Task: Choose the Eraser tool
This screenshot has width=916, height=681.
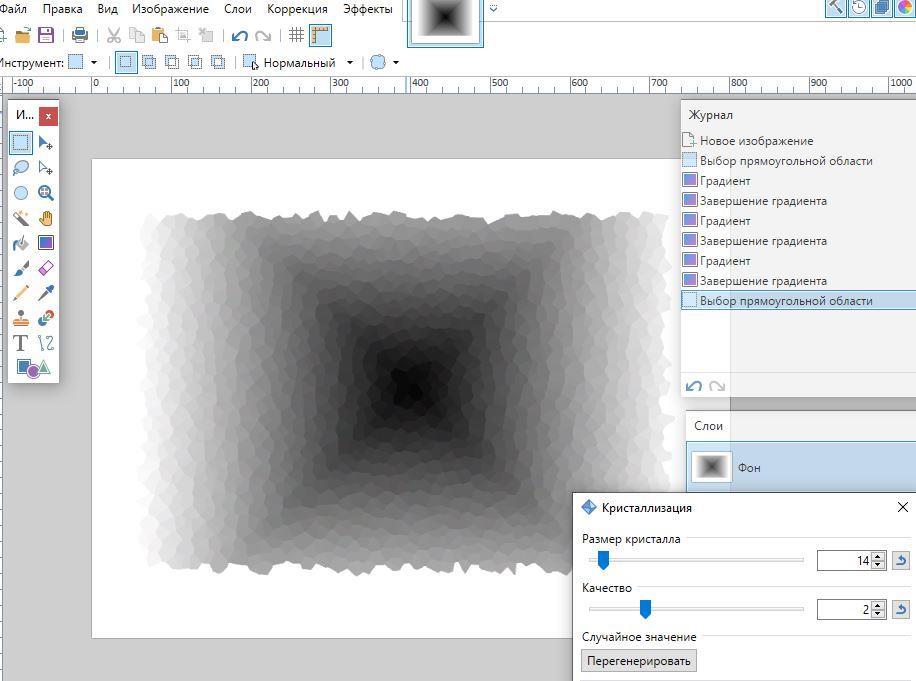Action: click(46, 268)
